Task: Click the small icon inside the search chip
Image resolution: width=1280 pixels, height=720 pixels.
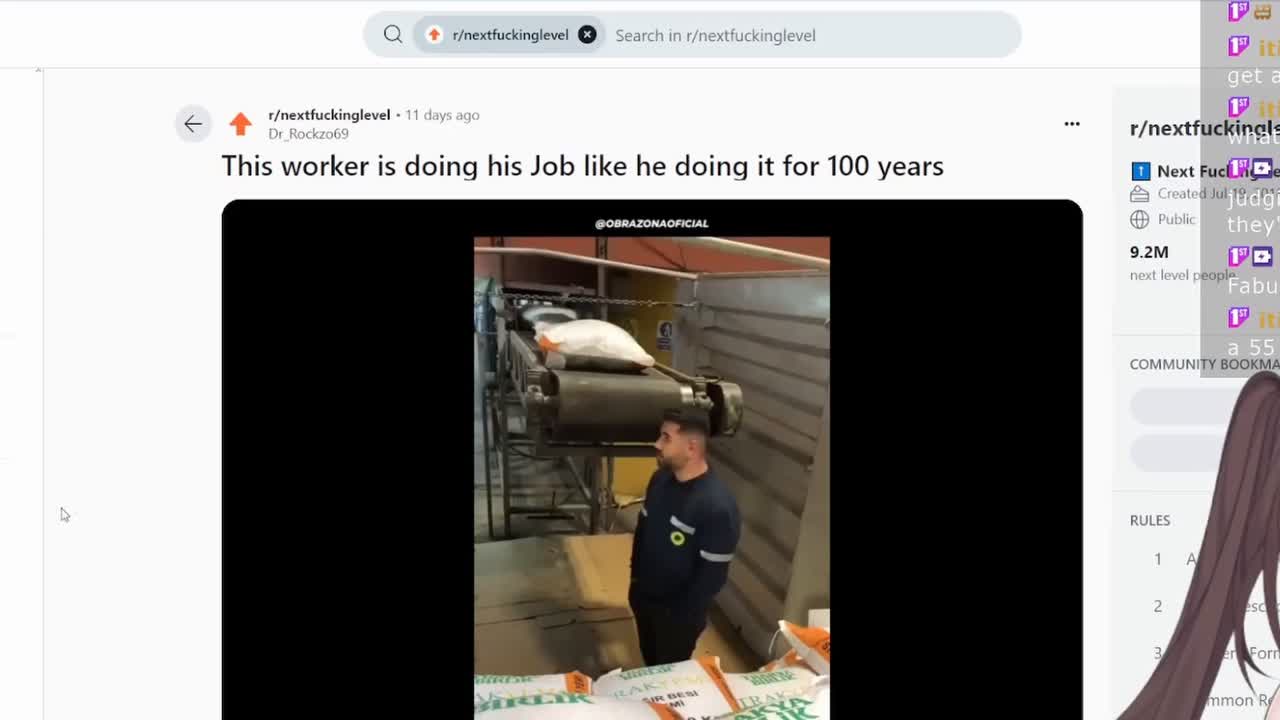Action: [x=434, y=35]
